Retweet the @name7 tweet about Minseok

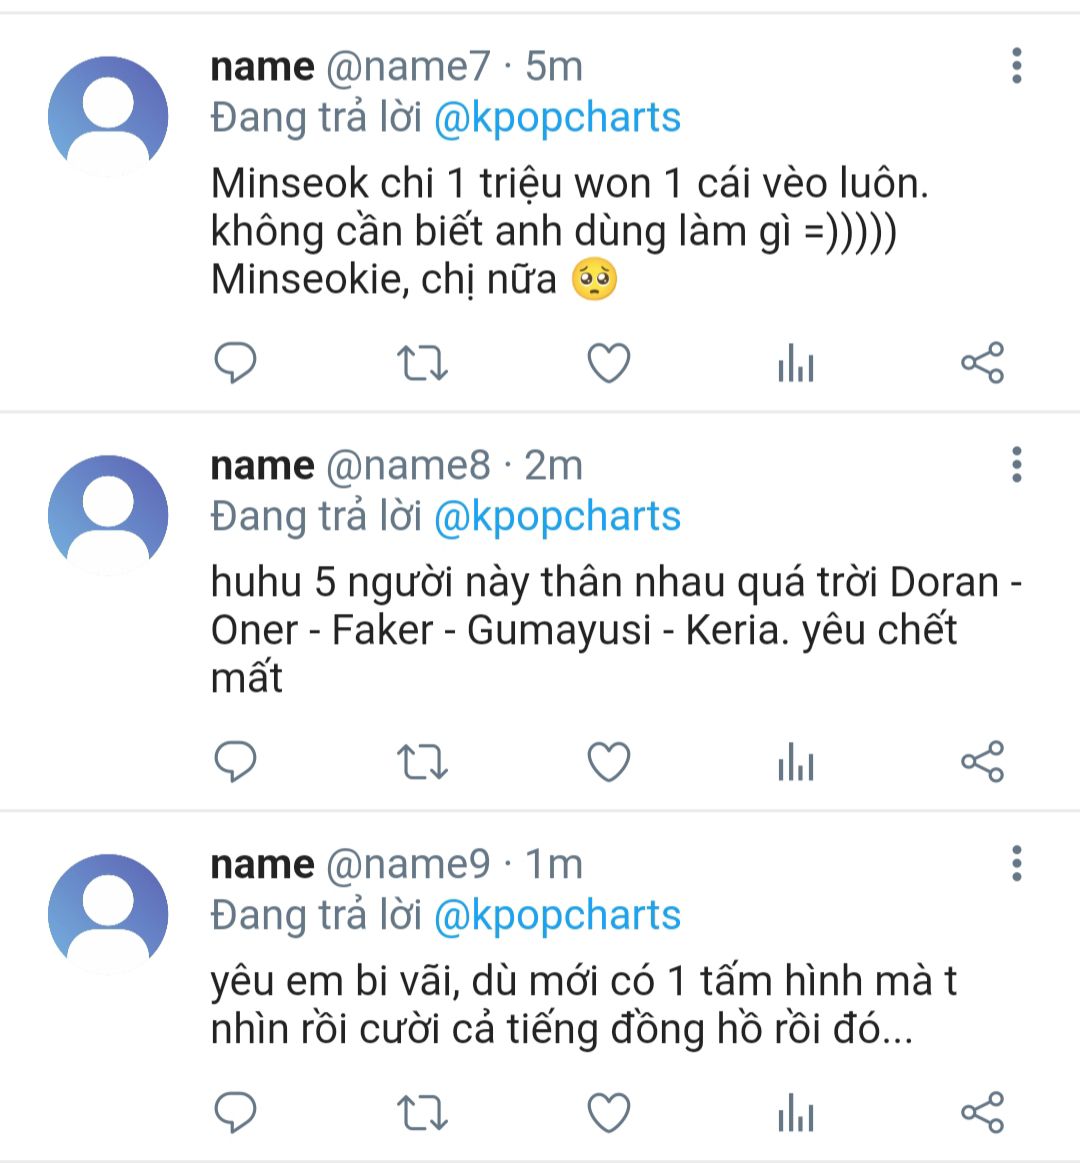point(422,363)
